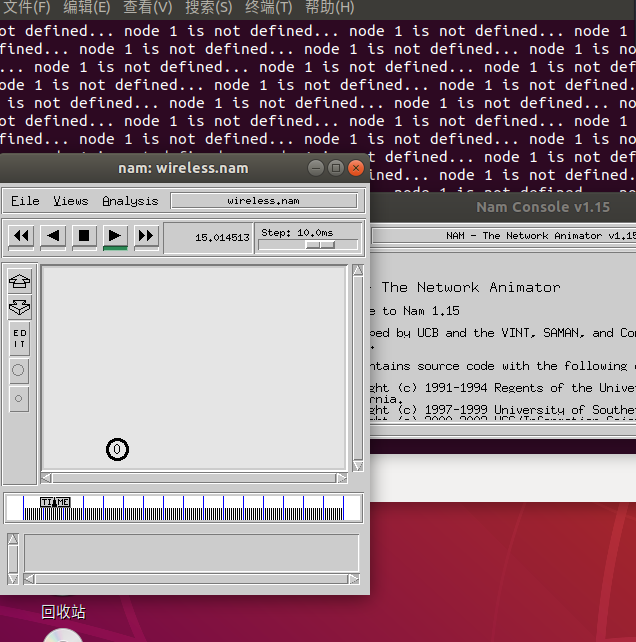
Task: Click the current time 15.014513 display
Action: (208, 238)
